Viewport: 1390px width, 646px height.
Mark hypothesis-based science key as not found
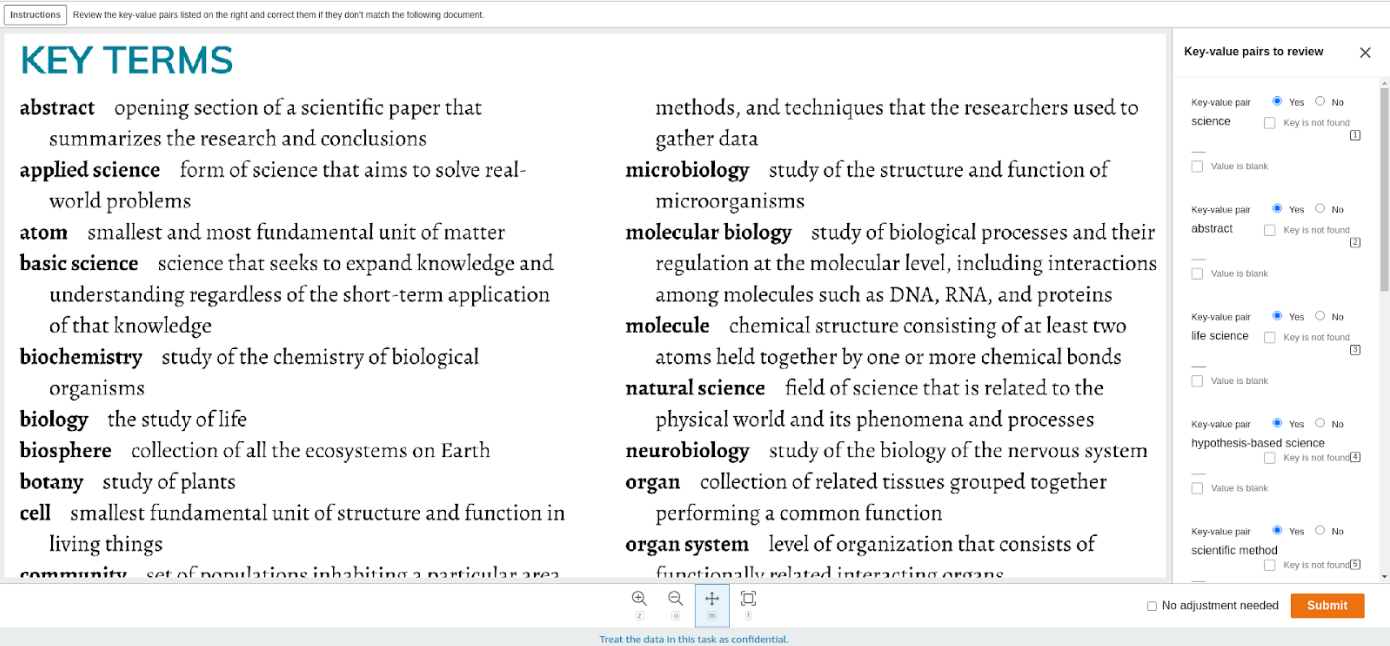click(1270, 458)
